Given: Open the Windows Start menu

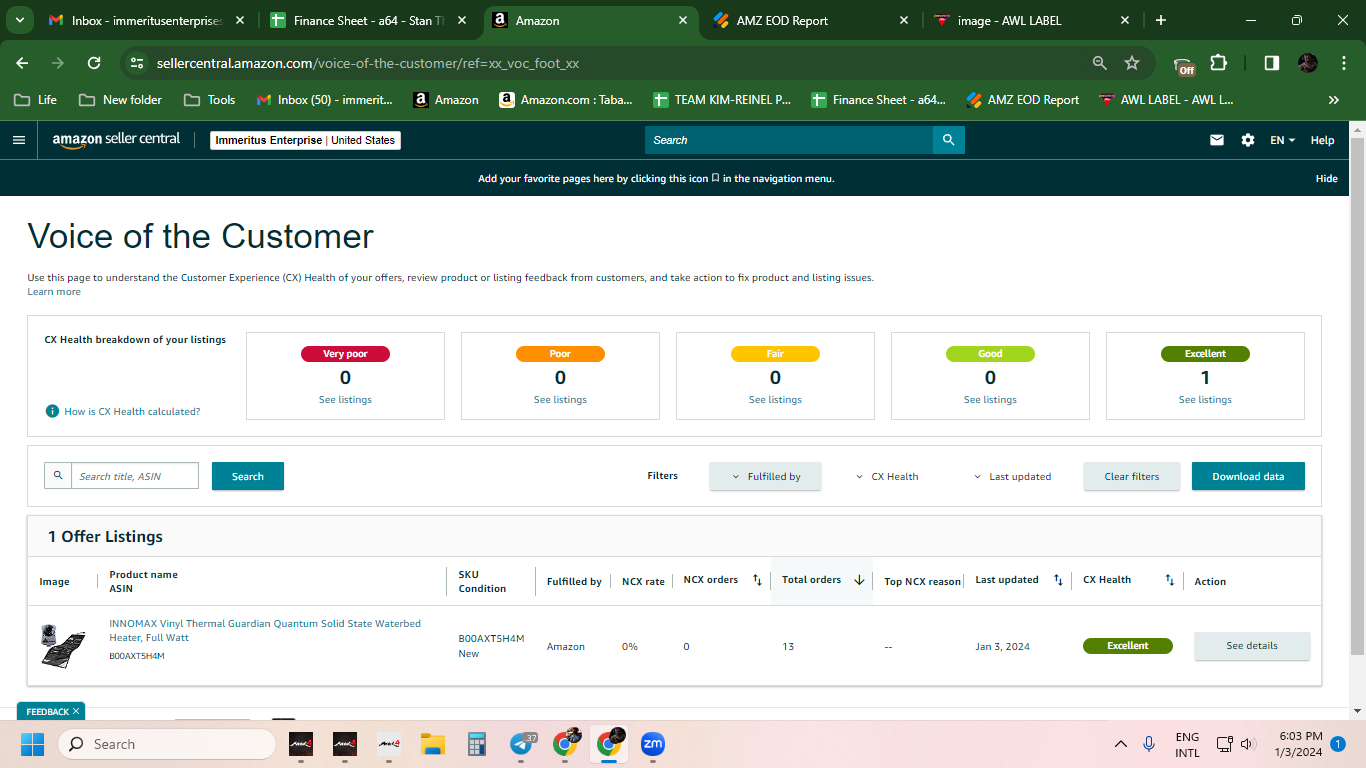Looking at the screenshot, I should tap(33, 744).
